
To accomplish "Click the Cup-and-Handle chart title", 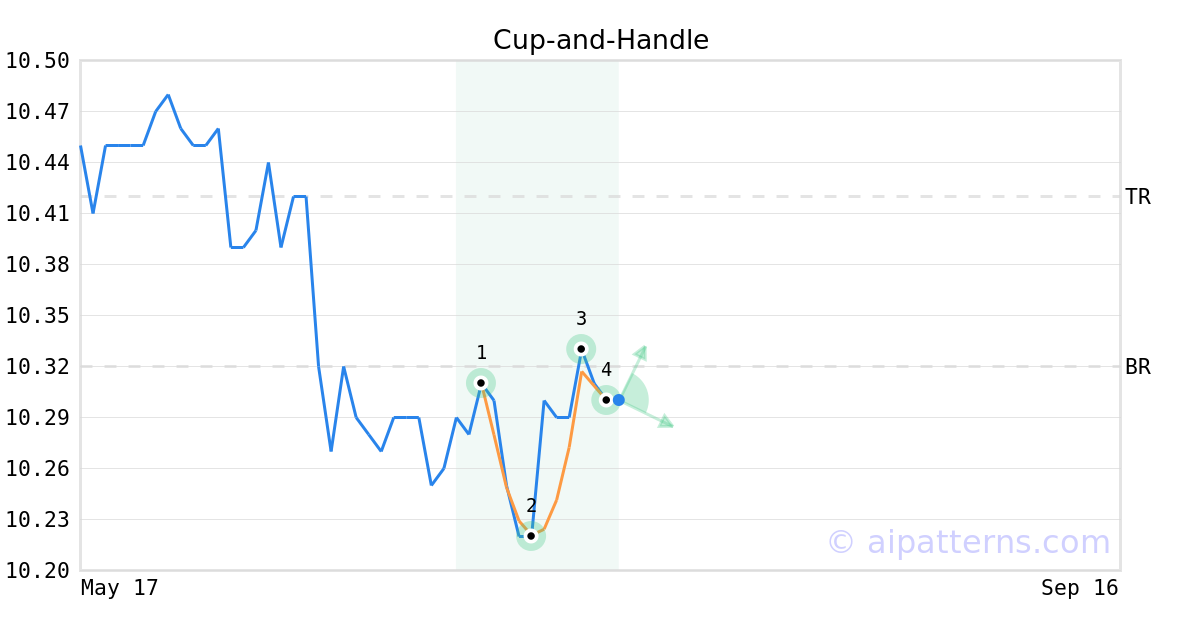I will click(600, 40).
